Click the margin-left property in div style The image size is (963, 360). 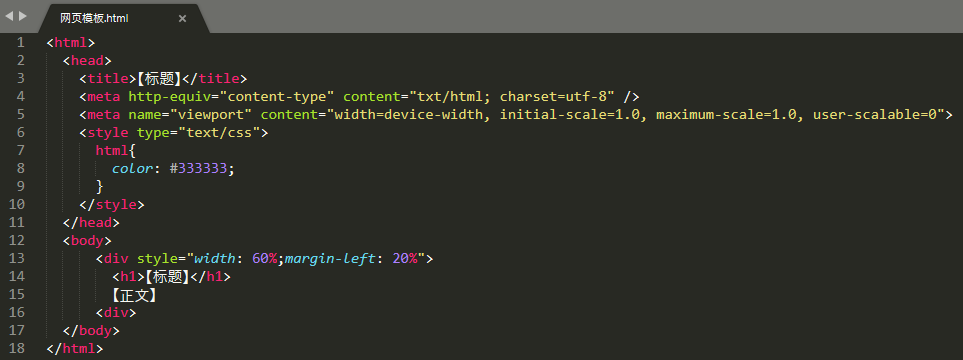tap(330, 259)
